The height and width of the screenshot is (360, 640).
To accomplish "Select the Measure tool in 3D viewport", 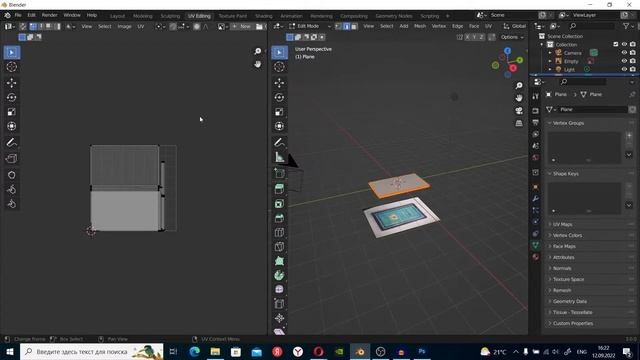I will pos(279,157).
